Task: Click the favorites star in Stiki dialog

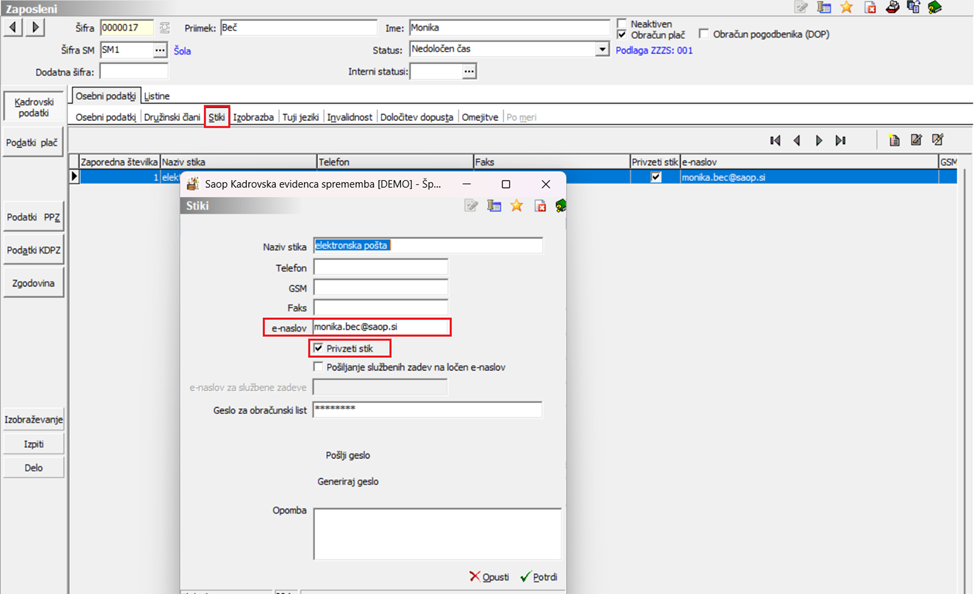Action: tap(517, 206)
